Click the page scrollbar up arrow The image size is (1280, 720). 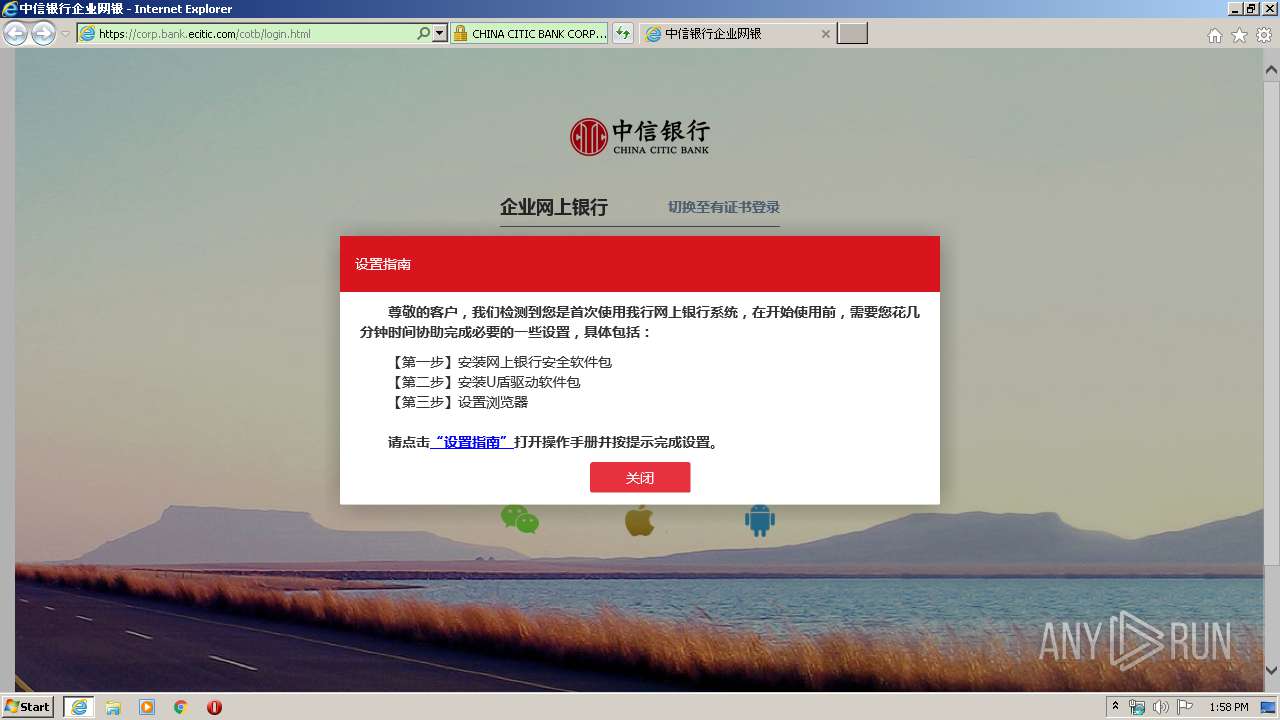(1271, 71)
